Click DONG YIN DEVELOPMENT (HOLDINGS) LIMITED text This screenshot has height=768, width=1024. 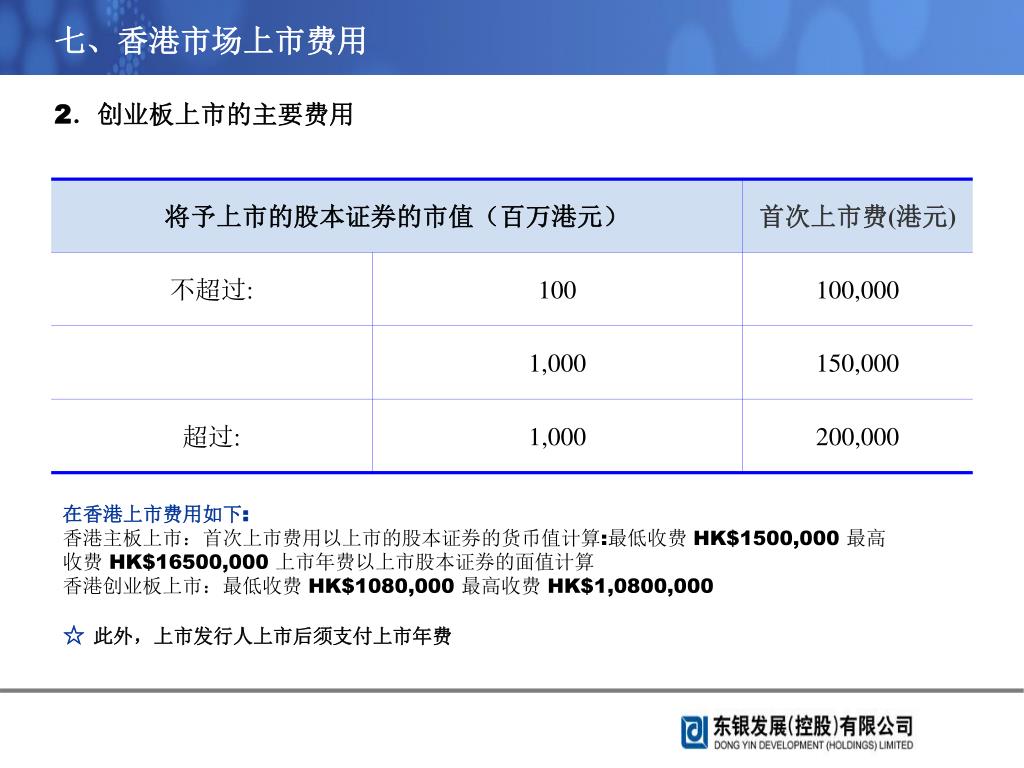click(x=813, y=745)
